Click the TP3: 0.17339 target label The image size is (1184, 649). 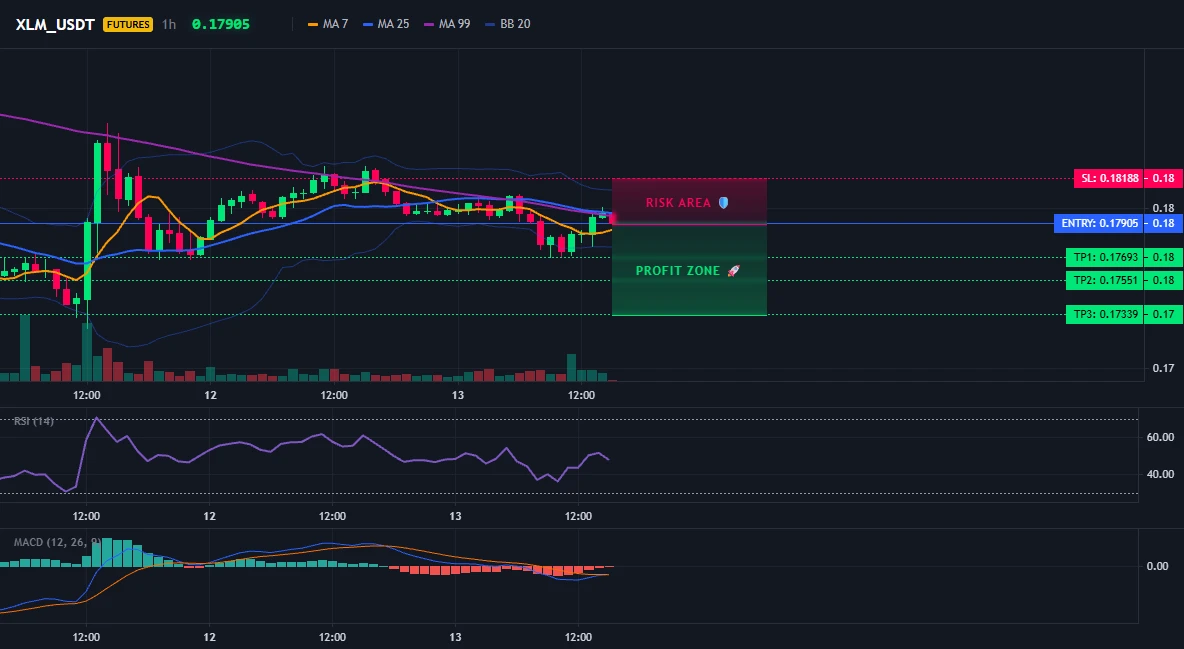(1105, 314)
